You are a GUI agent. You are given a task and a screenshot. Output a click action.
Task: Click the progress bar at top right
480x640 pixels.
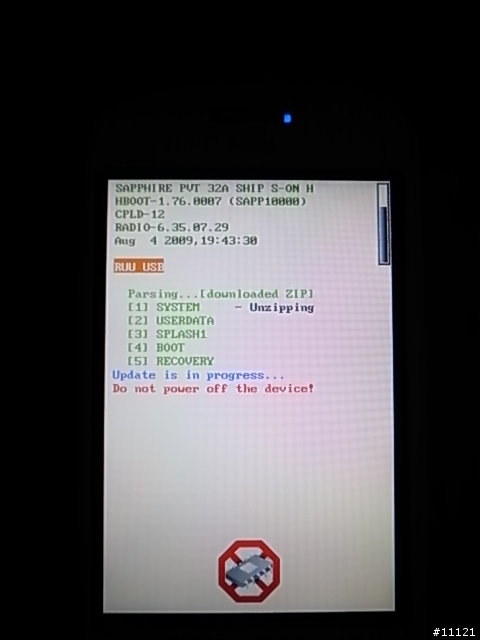click(x=383, y=224)
